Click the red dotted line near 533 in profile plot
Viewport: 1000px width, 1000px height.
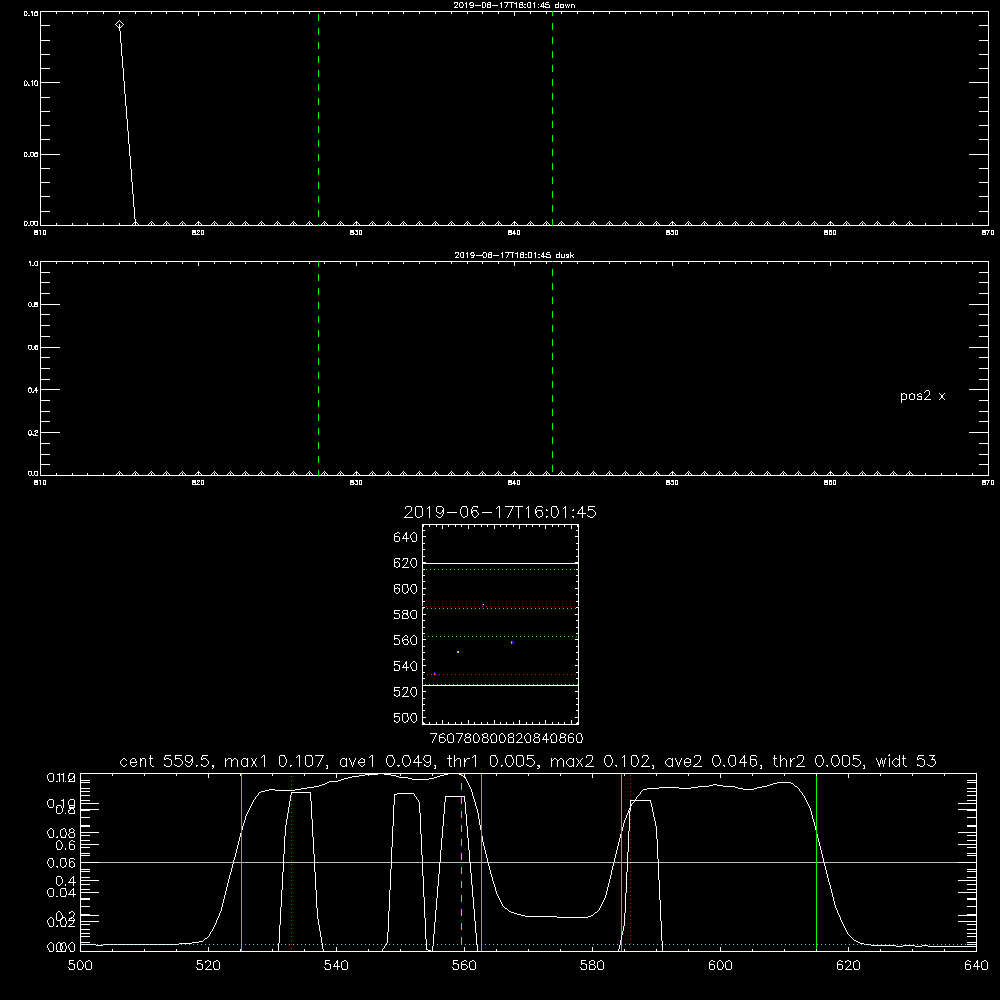pyautogui.click(x=291, y=861)
